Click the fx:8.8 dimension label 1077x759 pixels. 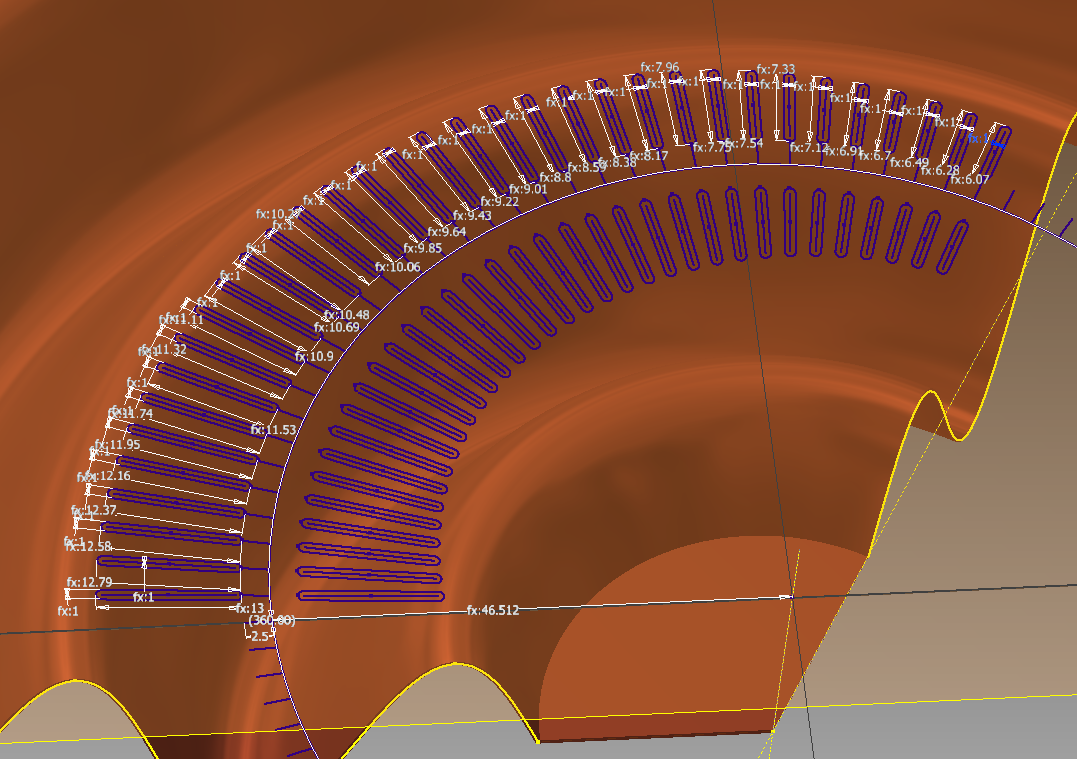coord(554,178)
